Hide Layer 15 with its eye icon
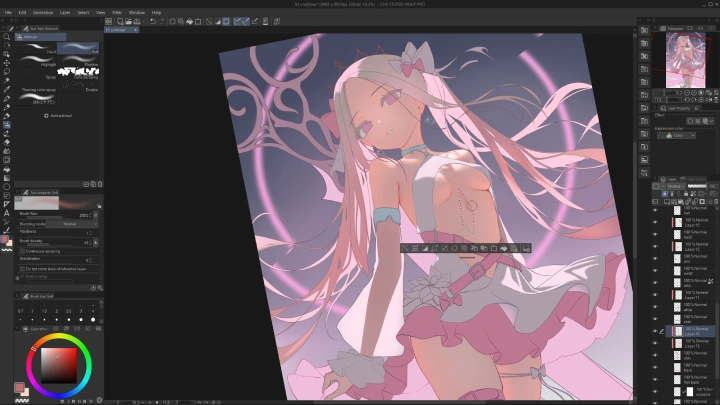Viewport: 720px width, 405px height. pyautogui.click(x=655, y=222)
